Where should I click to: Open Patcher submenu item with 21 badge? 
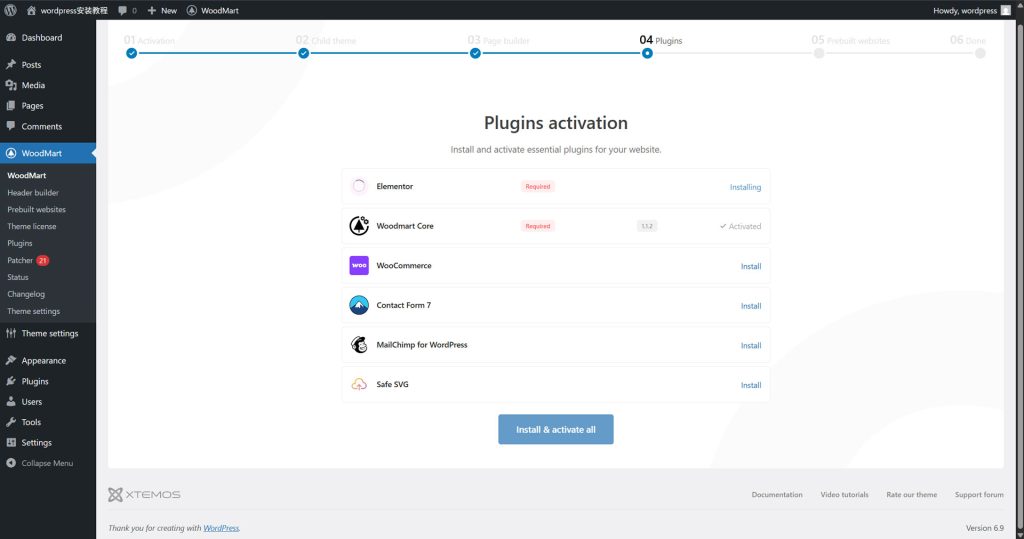point(20,260)
